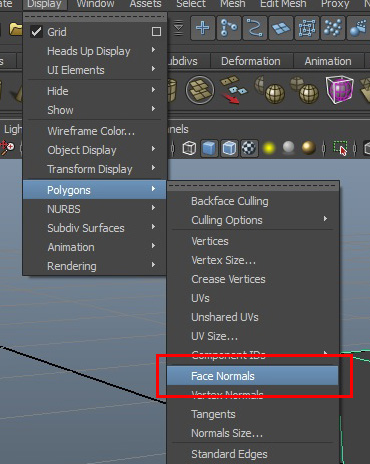Image resolution: width=370 pixels, height=464 pixels.
Task: Toggle the checkered textured display icon
Action: (249, 148)
